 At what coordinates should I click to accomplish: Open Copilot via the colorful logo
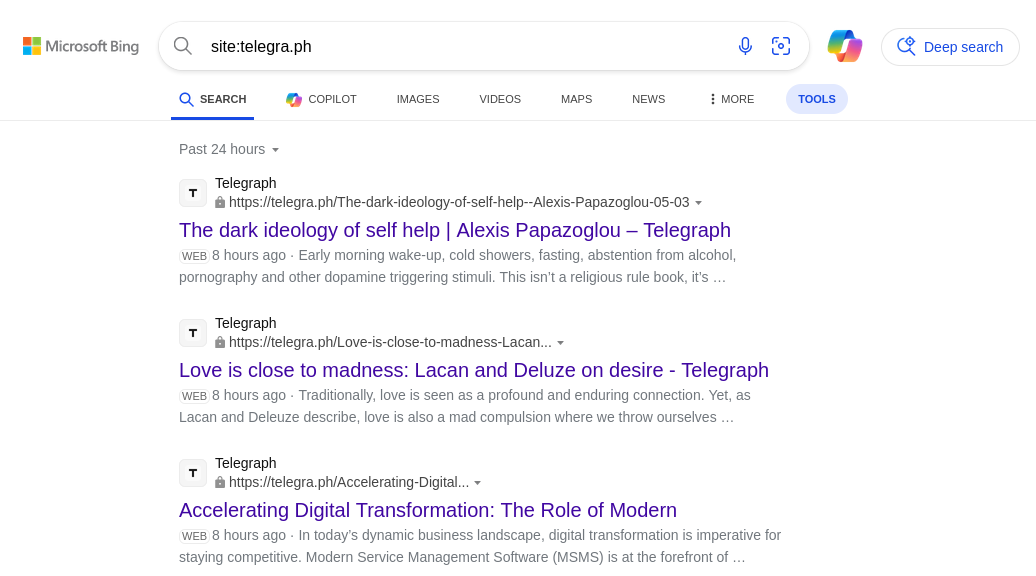(x=845, y=46)
